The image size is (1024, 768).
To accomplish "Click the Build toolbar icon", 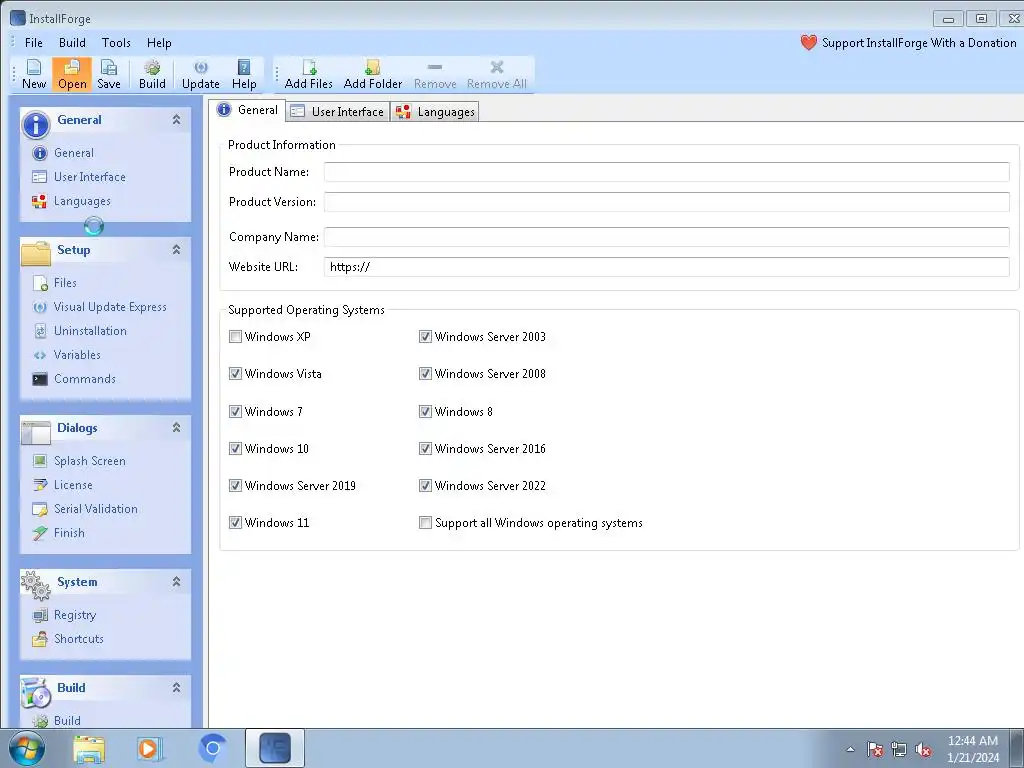I will pyautogui.click(x=152, y=74).
